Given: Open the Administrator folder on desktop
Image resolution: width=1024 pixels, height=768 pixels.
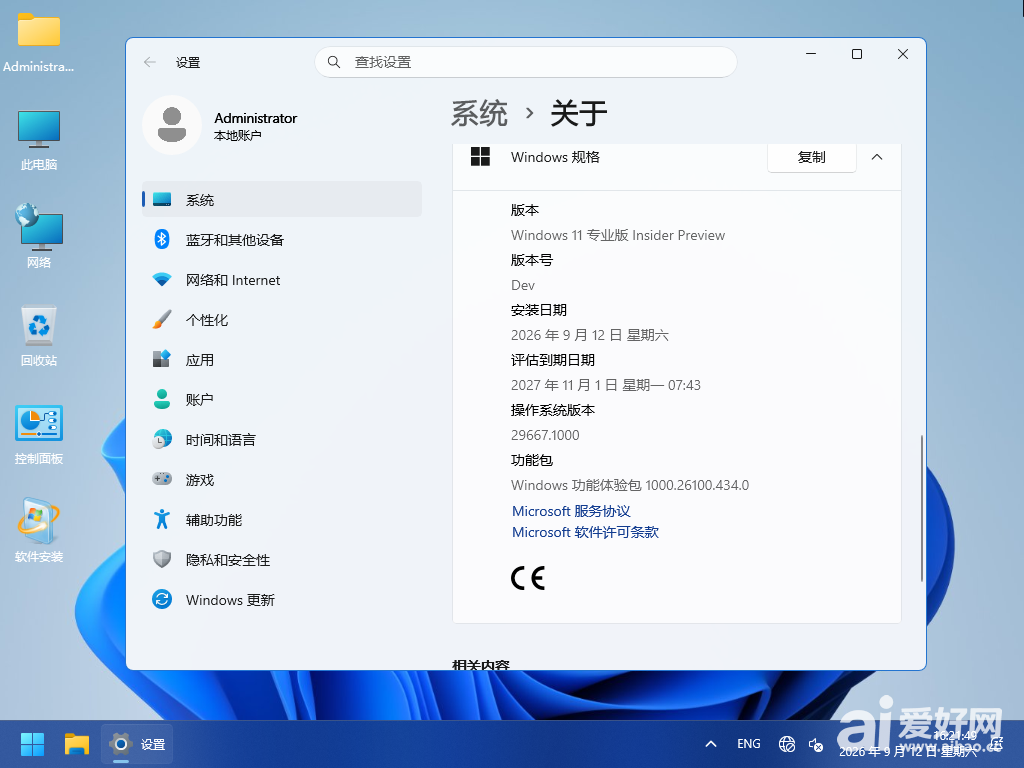Looking at the screenshot, I should (x=39, y=44).
